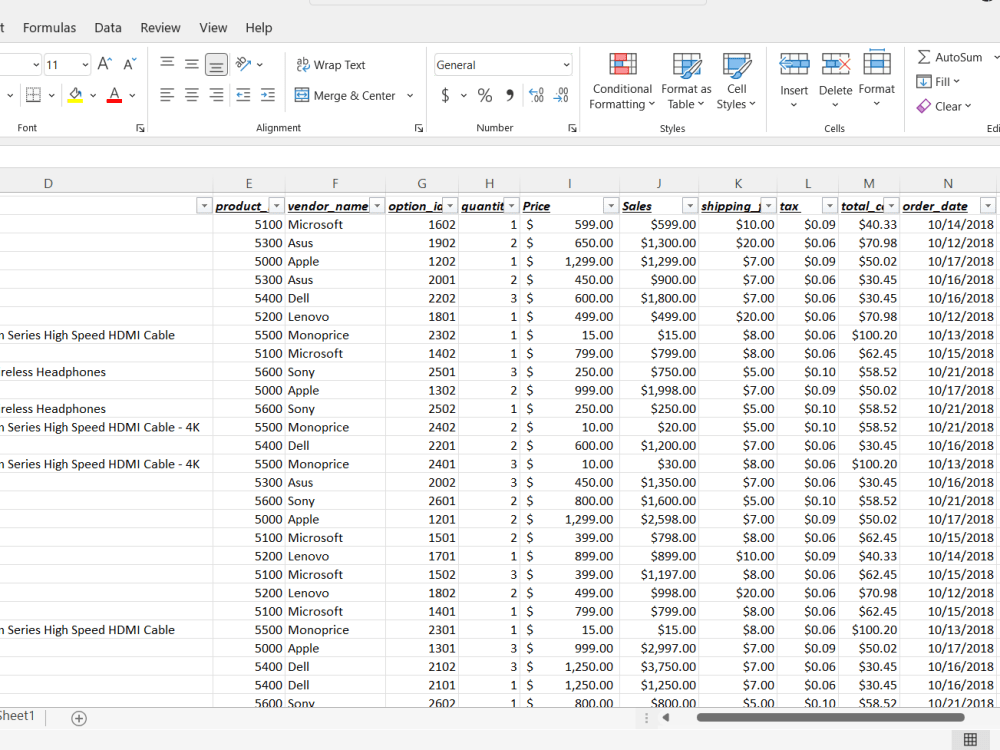1000x750 pixels.
Task: Align text to the right
Action: pyautogui.click(x=216, y=95)
